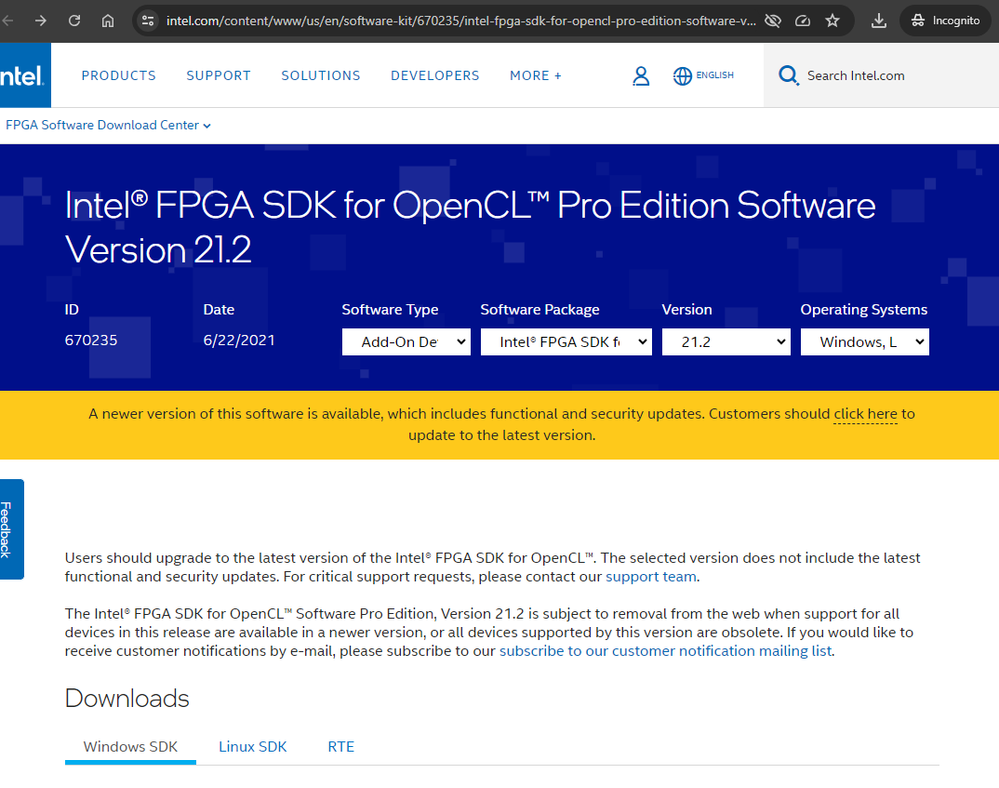This screenshot has height=788, width=999.
Task: Switch to the RTE tab
Action: 341,747
